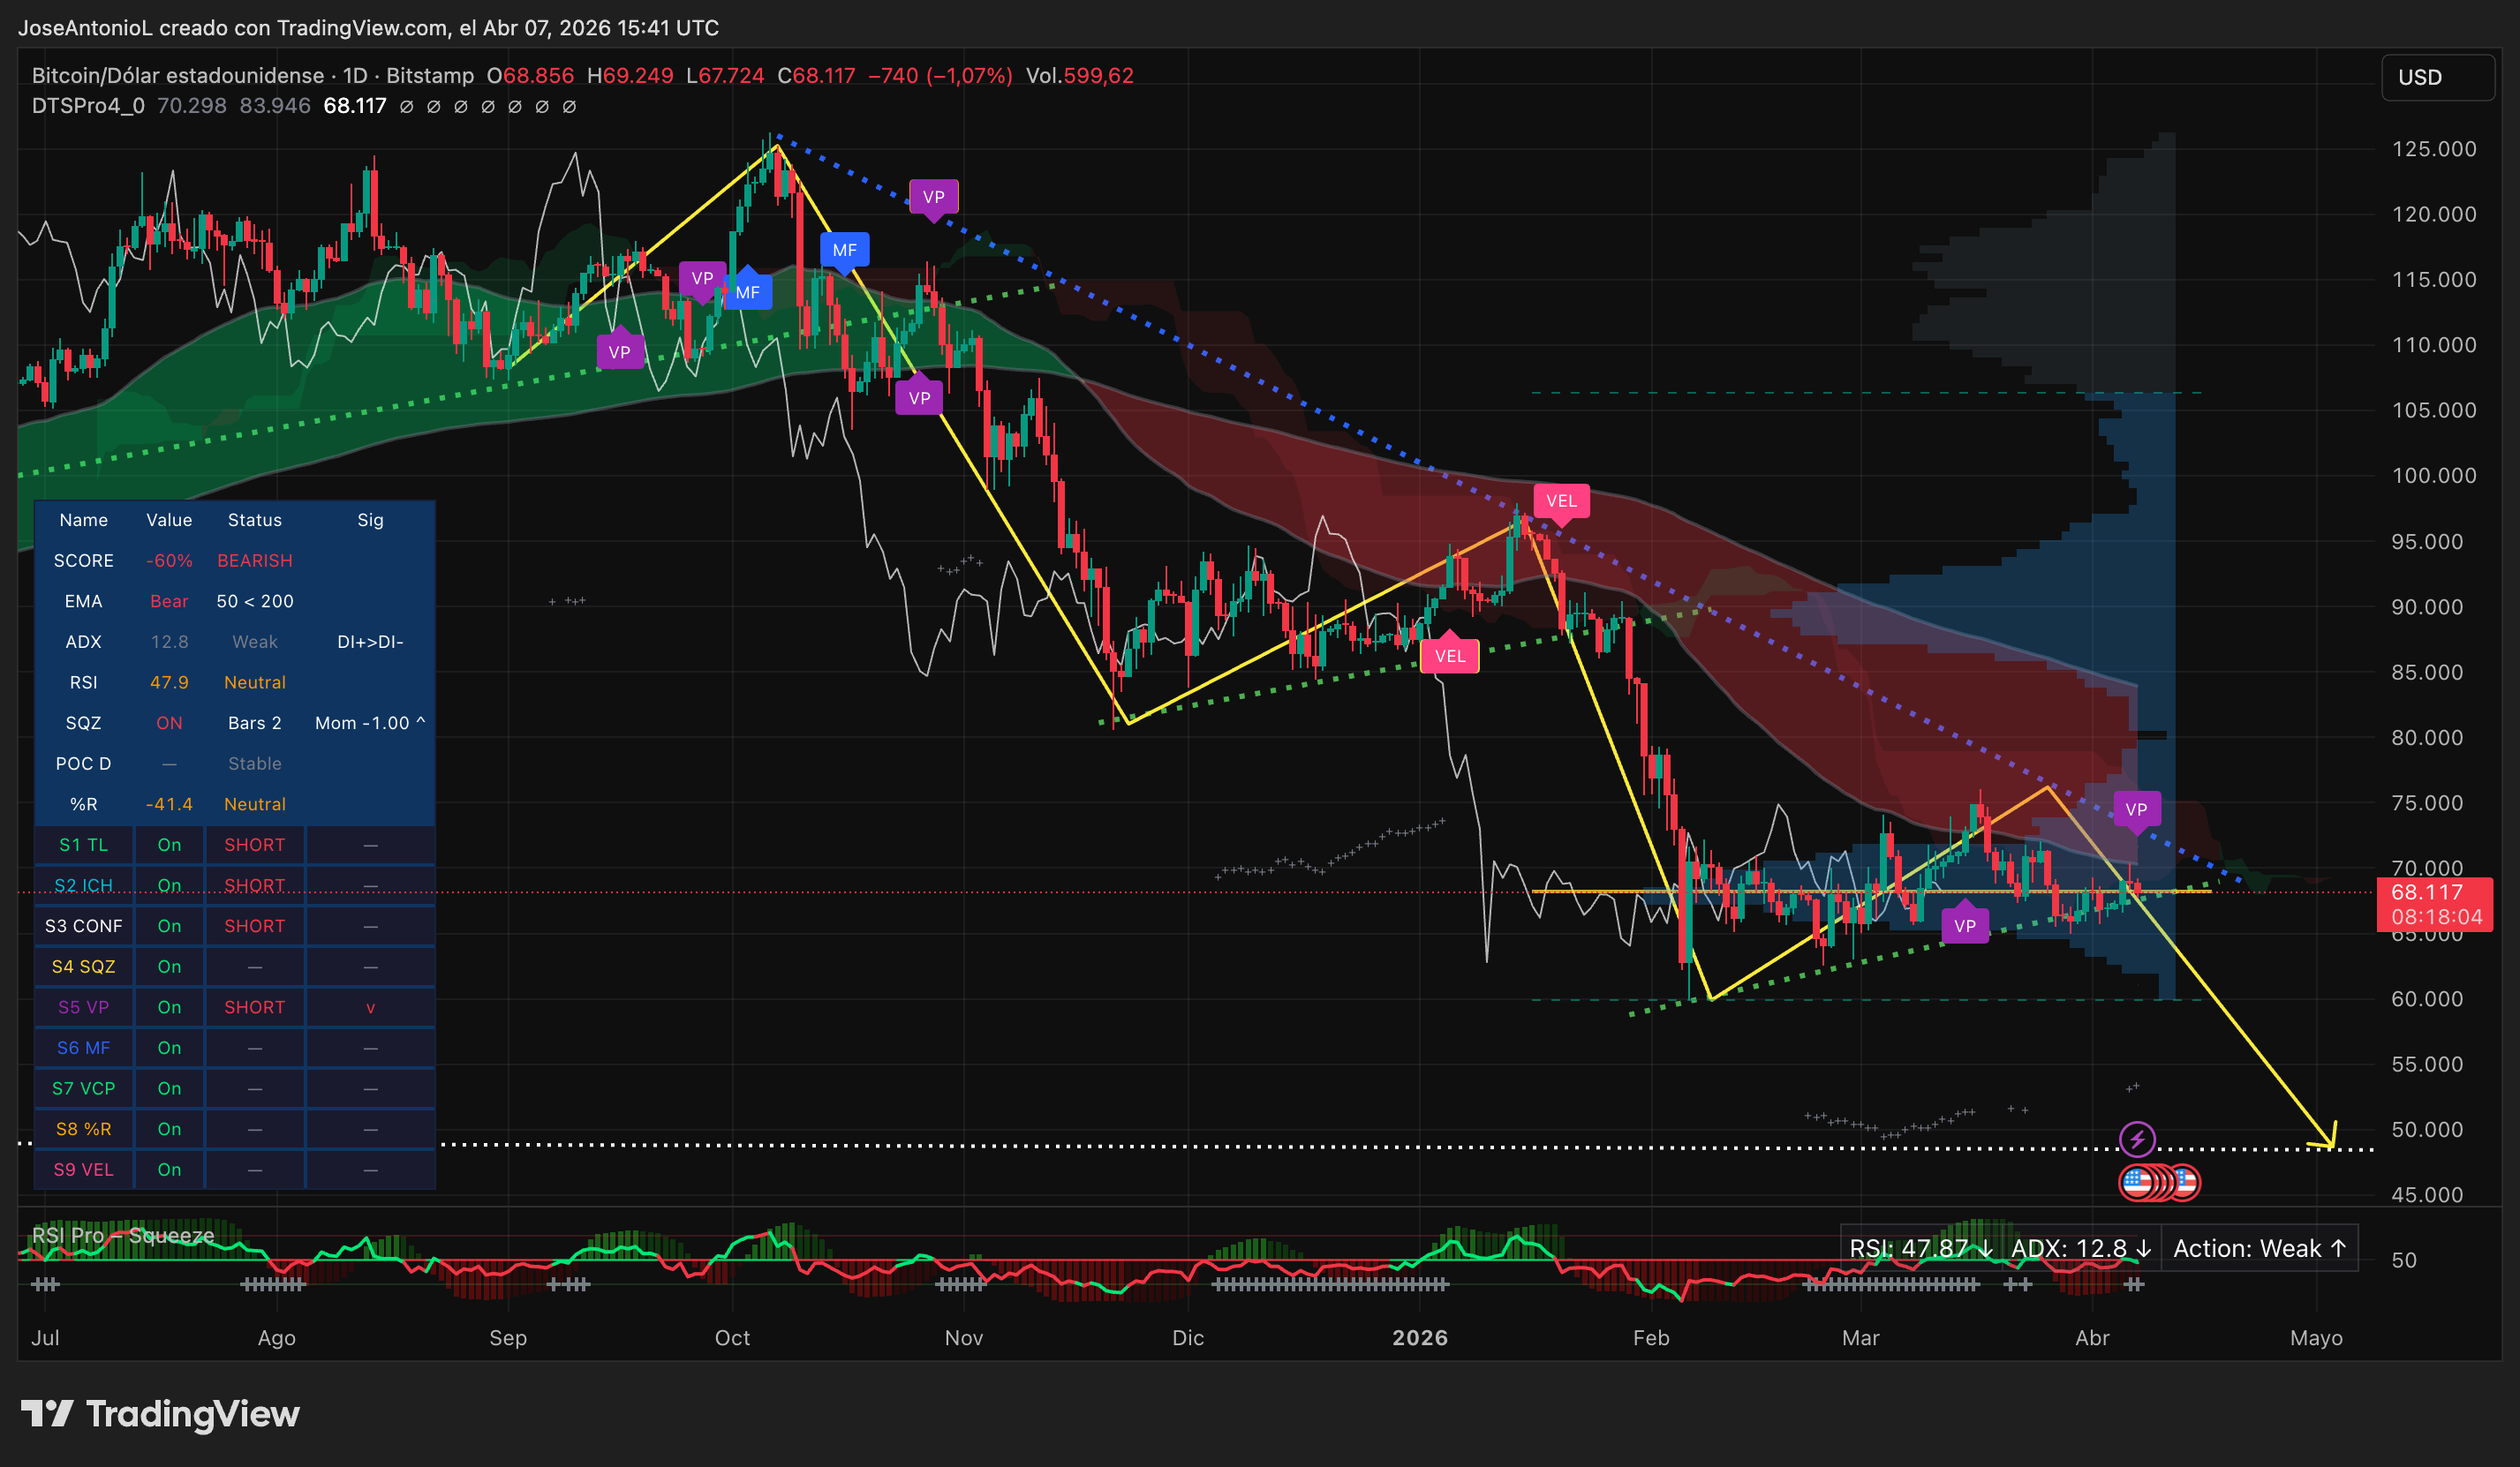Open the TradingView.com attribution link

(x=355, y=28)
